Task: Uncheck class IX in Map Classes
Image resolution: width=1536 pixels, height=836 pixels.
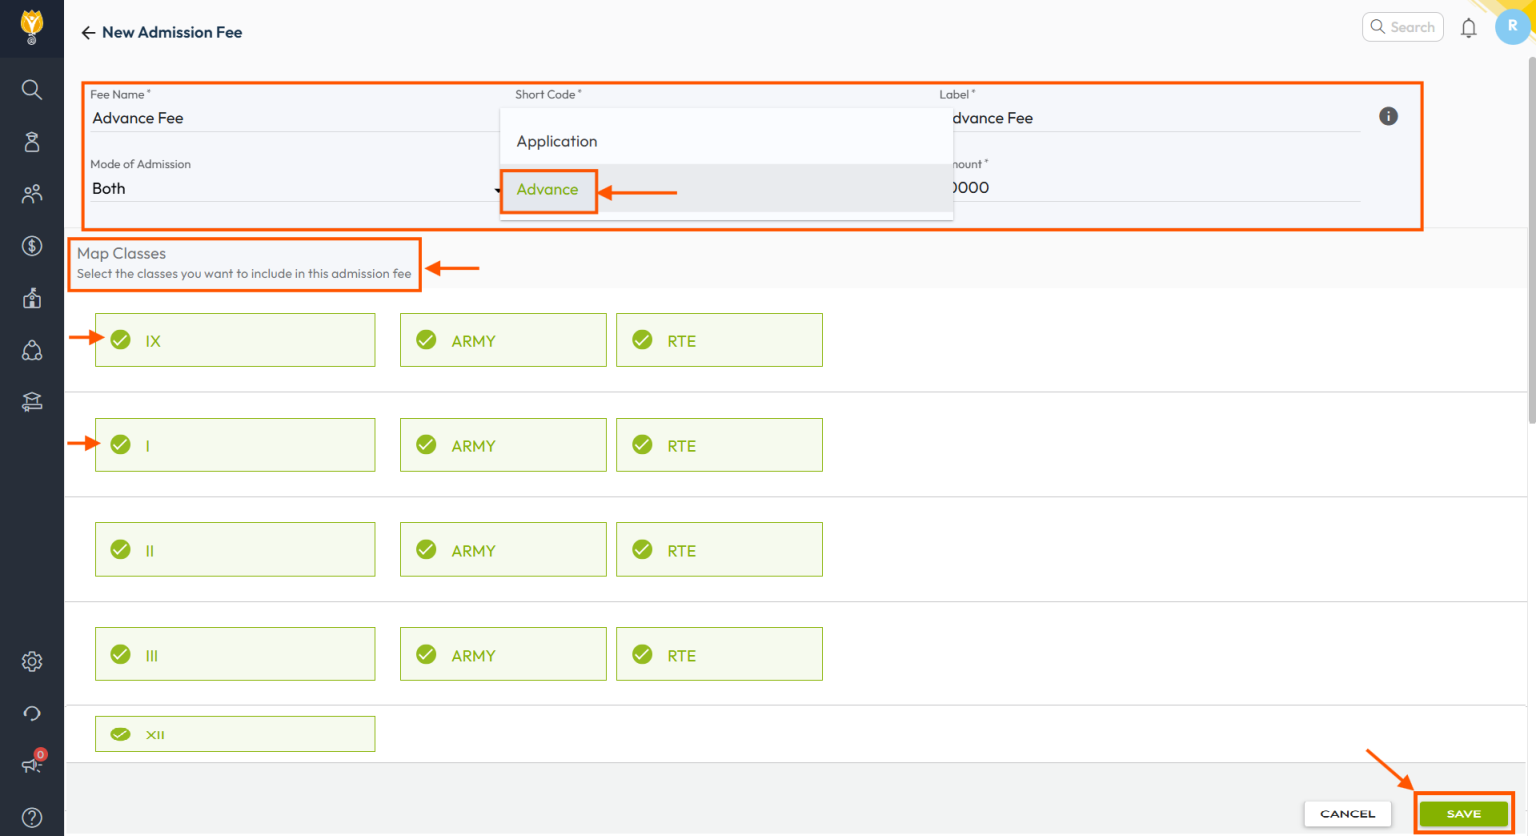Action: (121, 340)
